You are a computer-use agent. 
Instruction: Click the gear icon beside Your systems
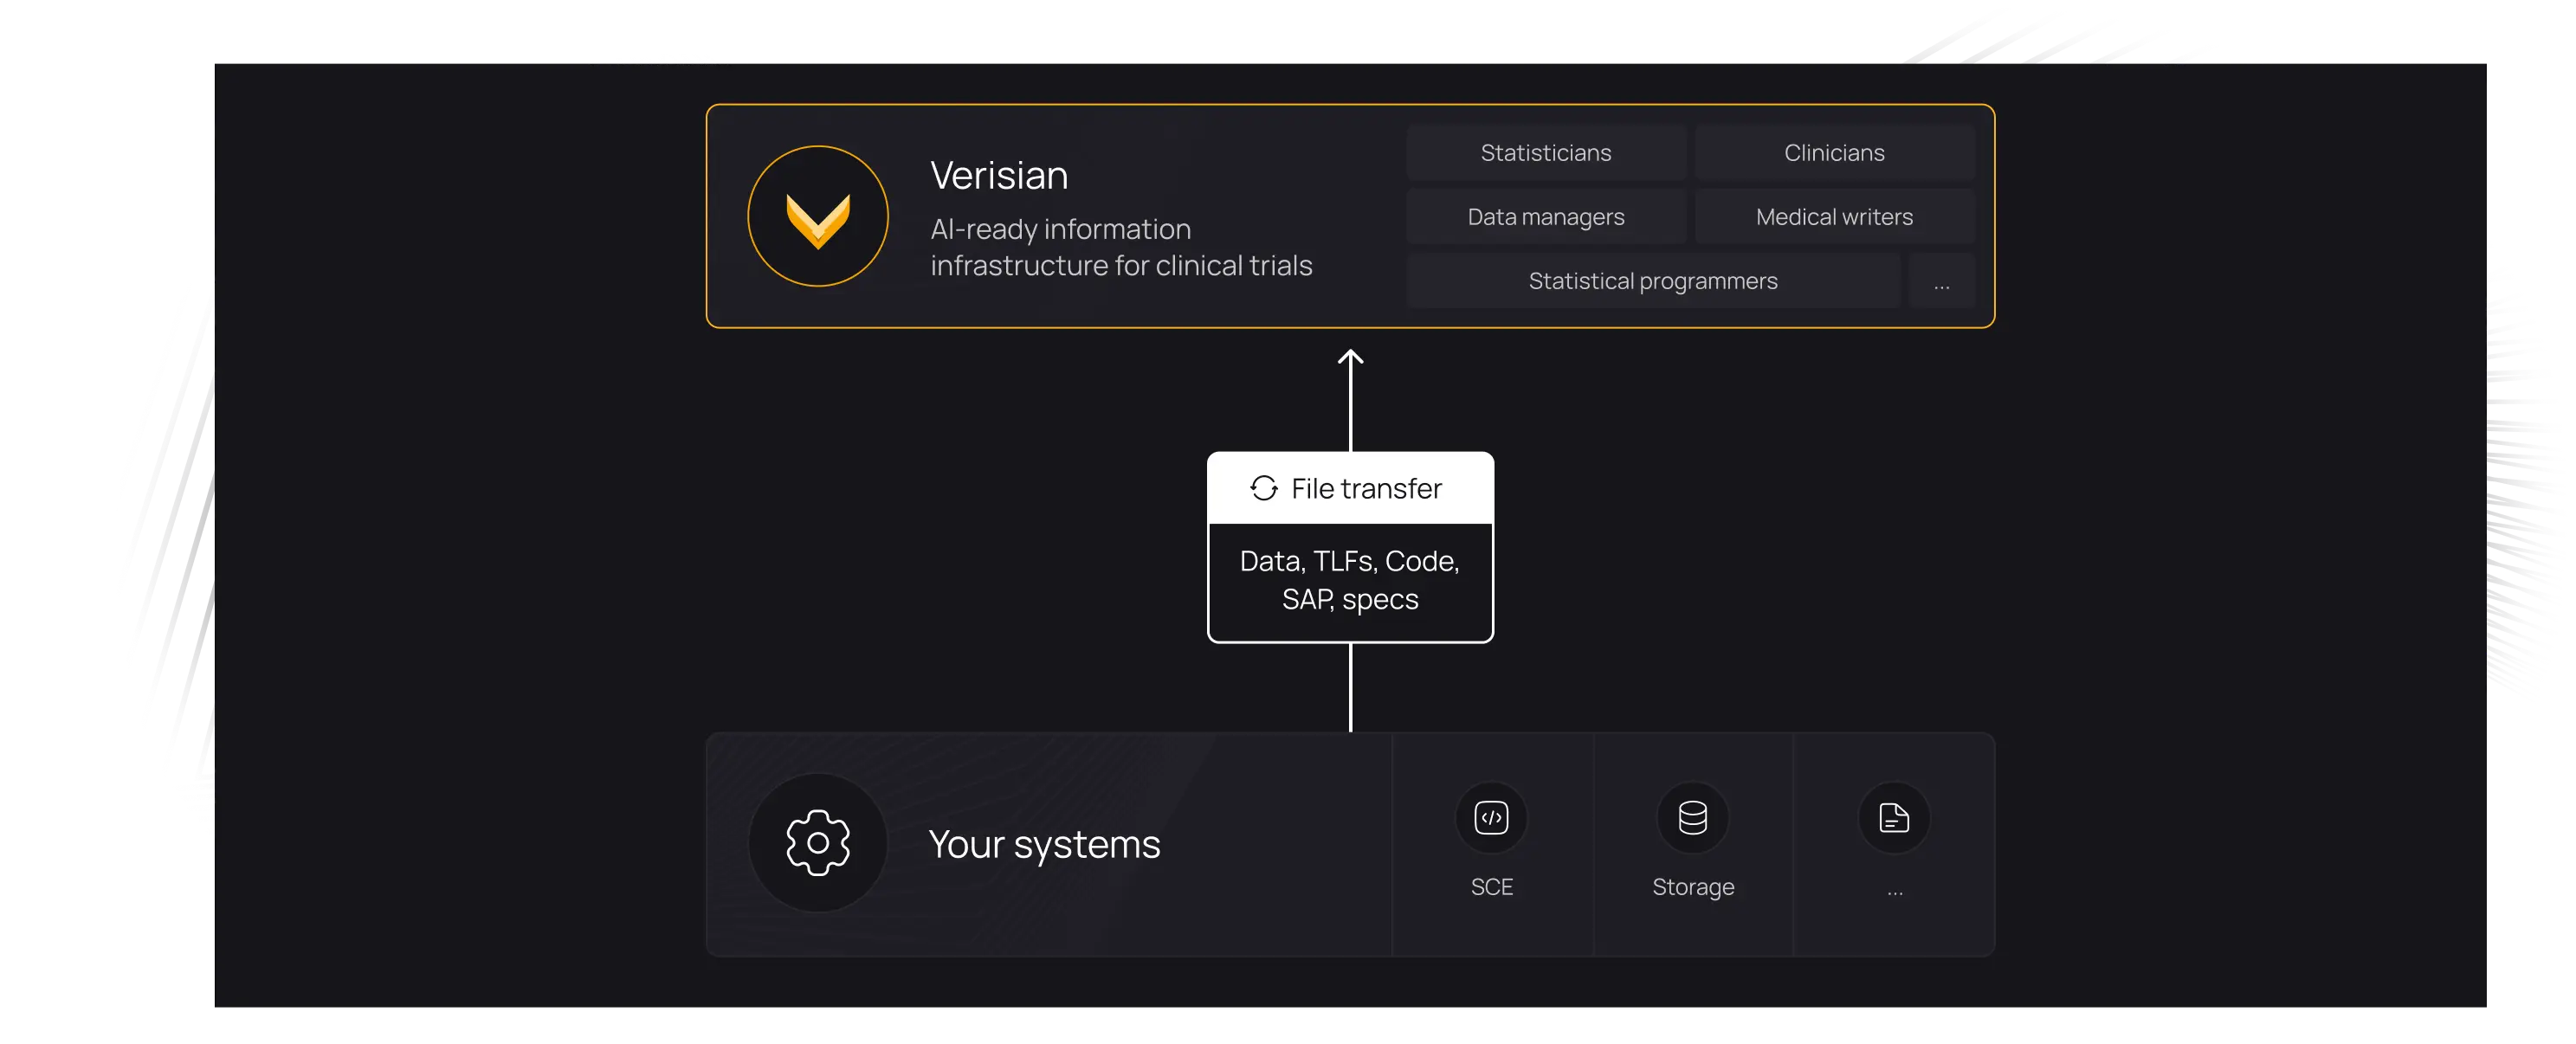click(817, 843)
